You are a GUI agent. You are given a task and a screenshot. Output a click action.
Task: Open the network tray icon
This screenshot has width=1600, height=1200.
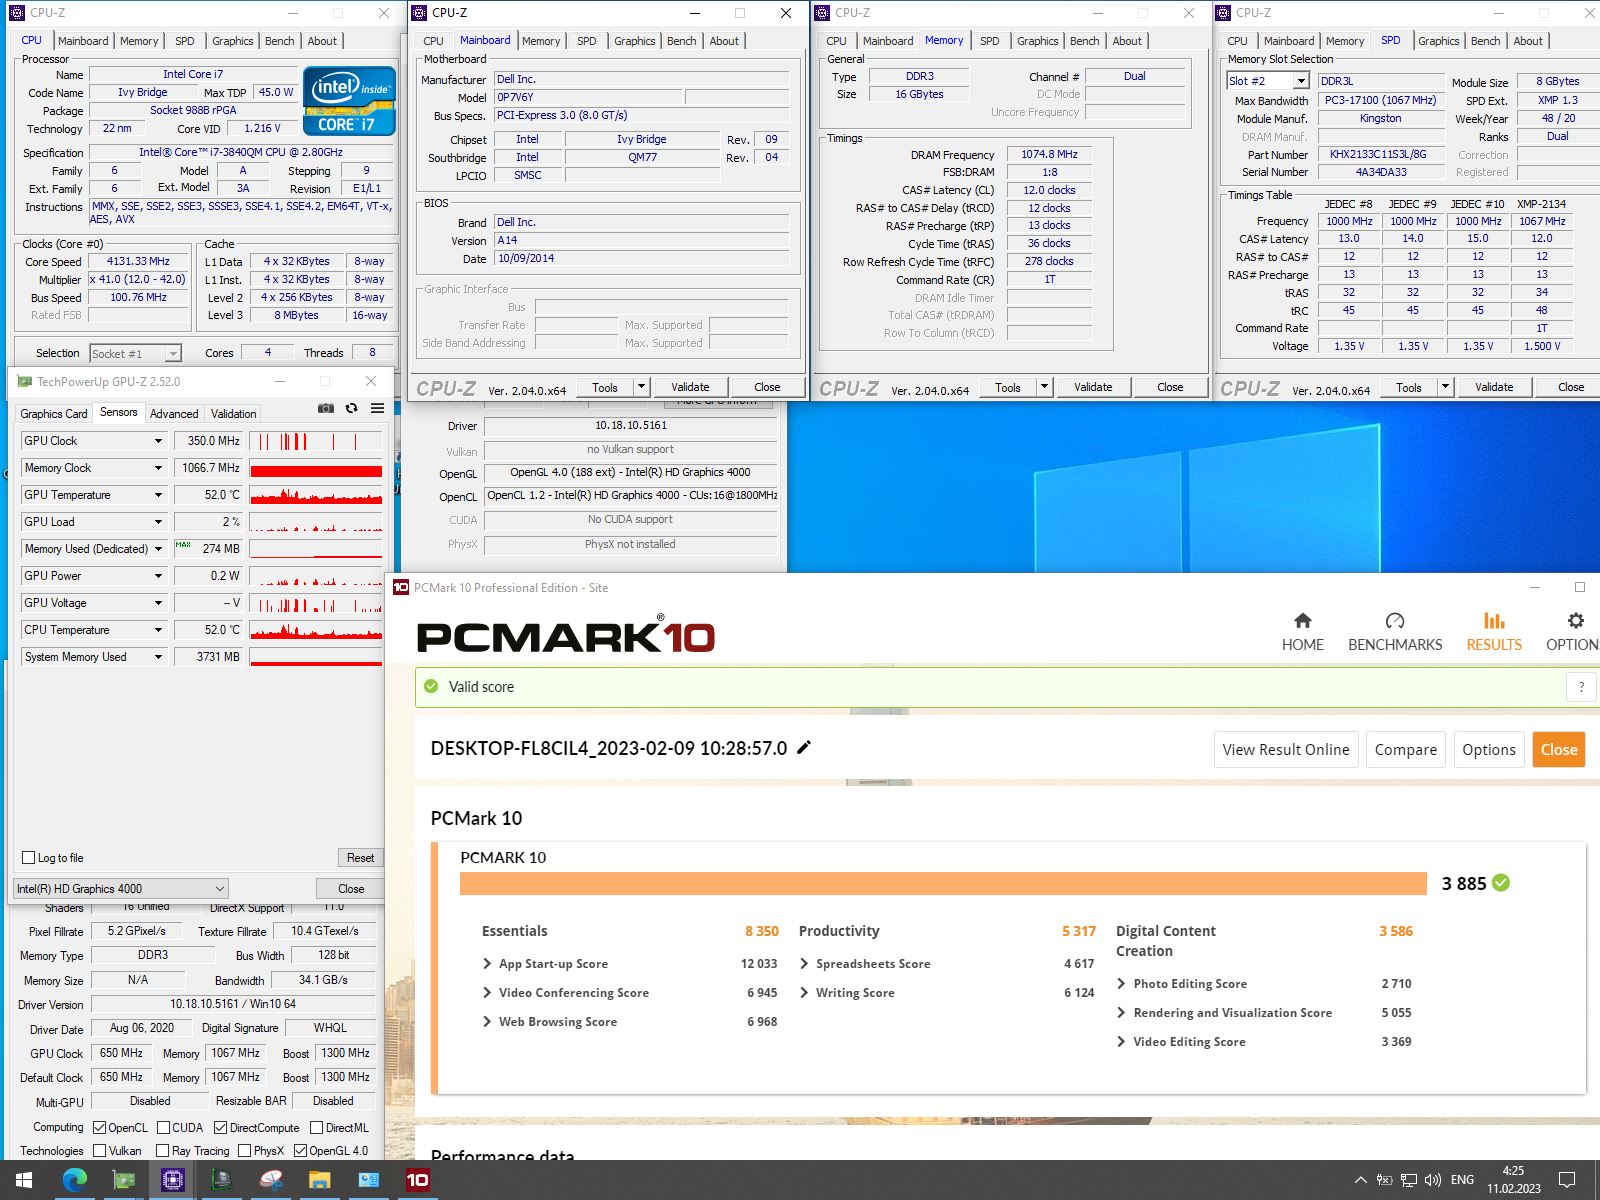1409,1180
